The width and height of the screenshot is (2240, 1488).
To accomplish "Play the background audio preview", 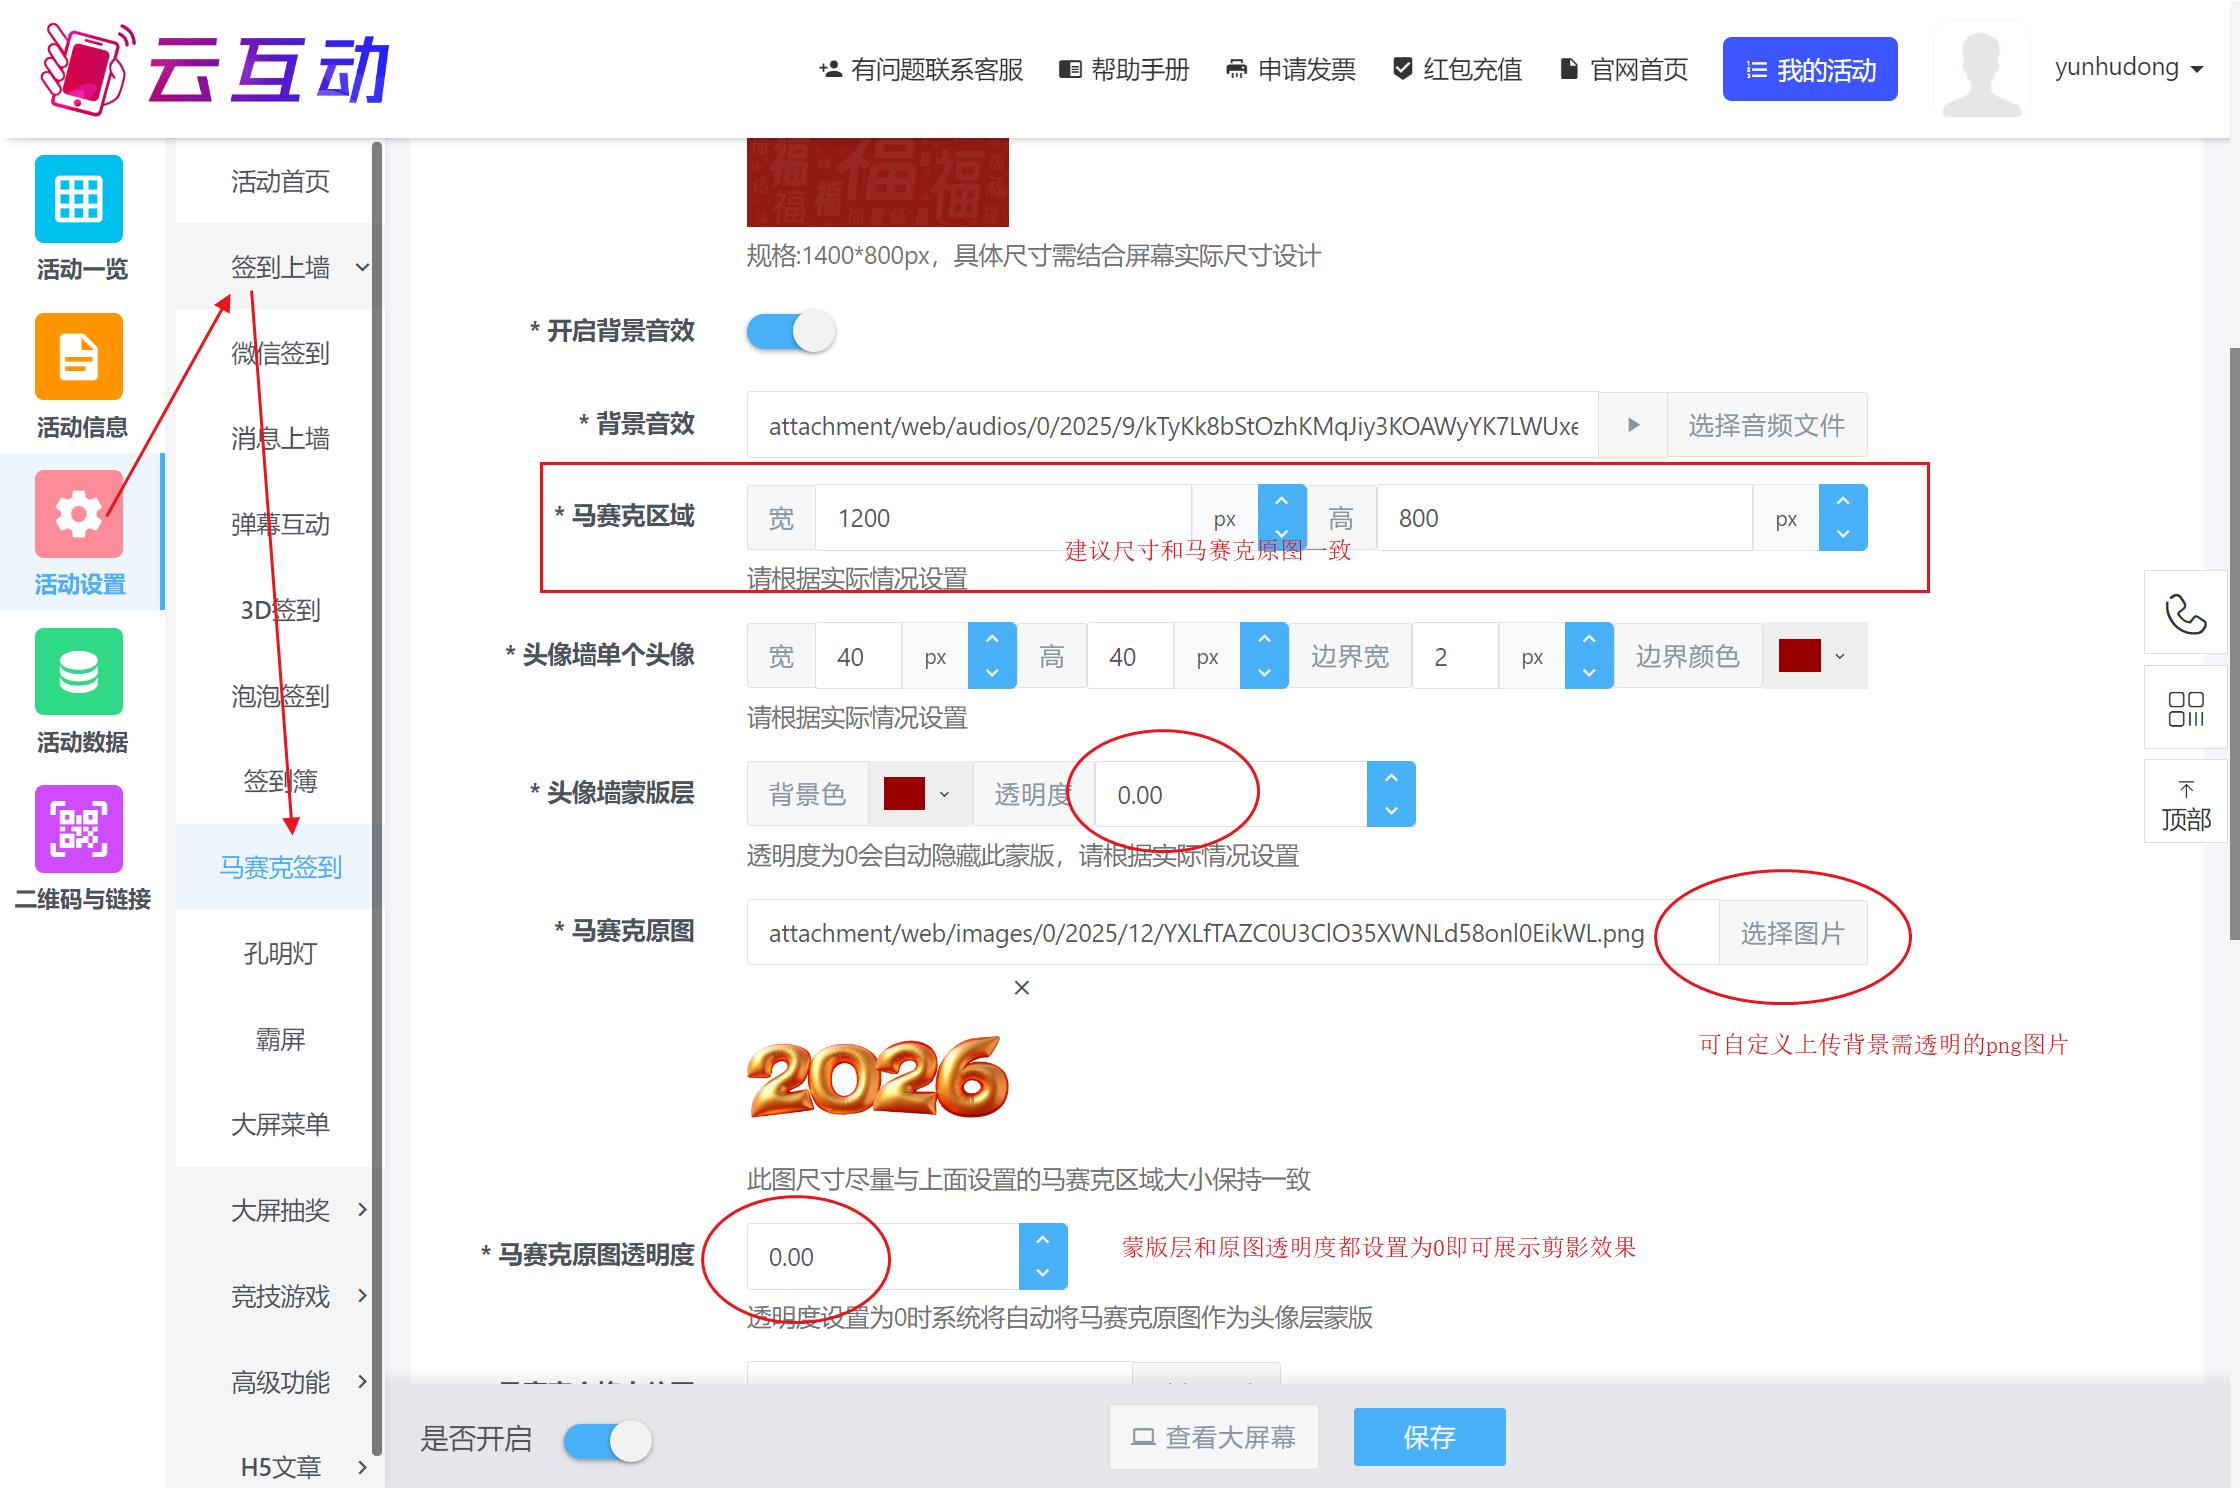I will 1633,424.
